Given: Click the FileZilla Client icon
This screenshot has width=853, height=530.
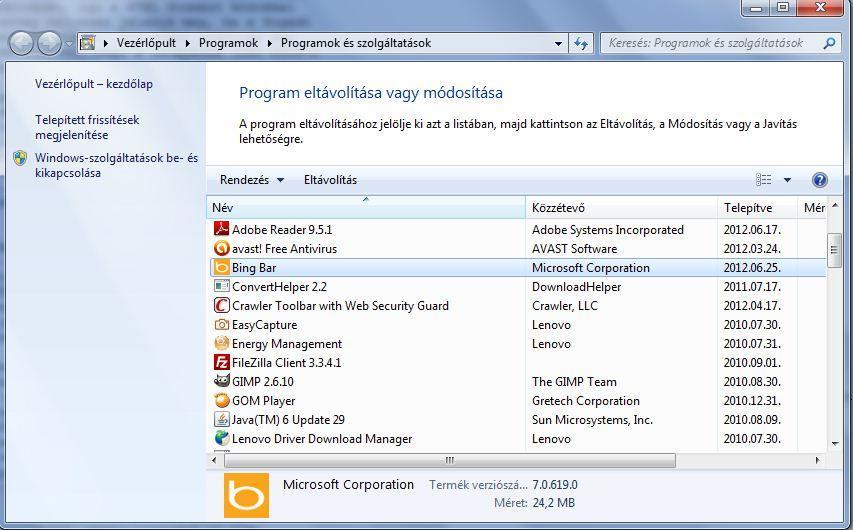Looking at the screenshot, I should [x=221, y=362].
